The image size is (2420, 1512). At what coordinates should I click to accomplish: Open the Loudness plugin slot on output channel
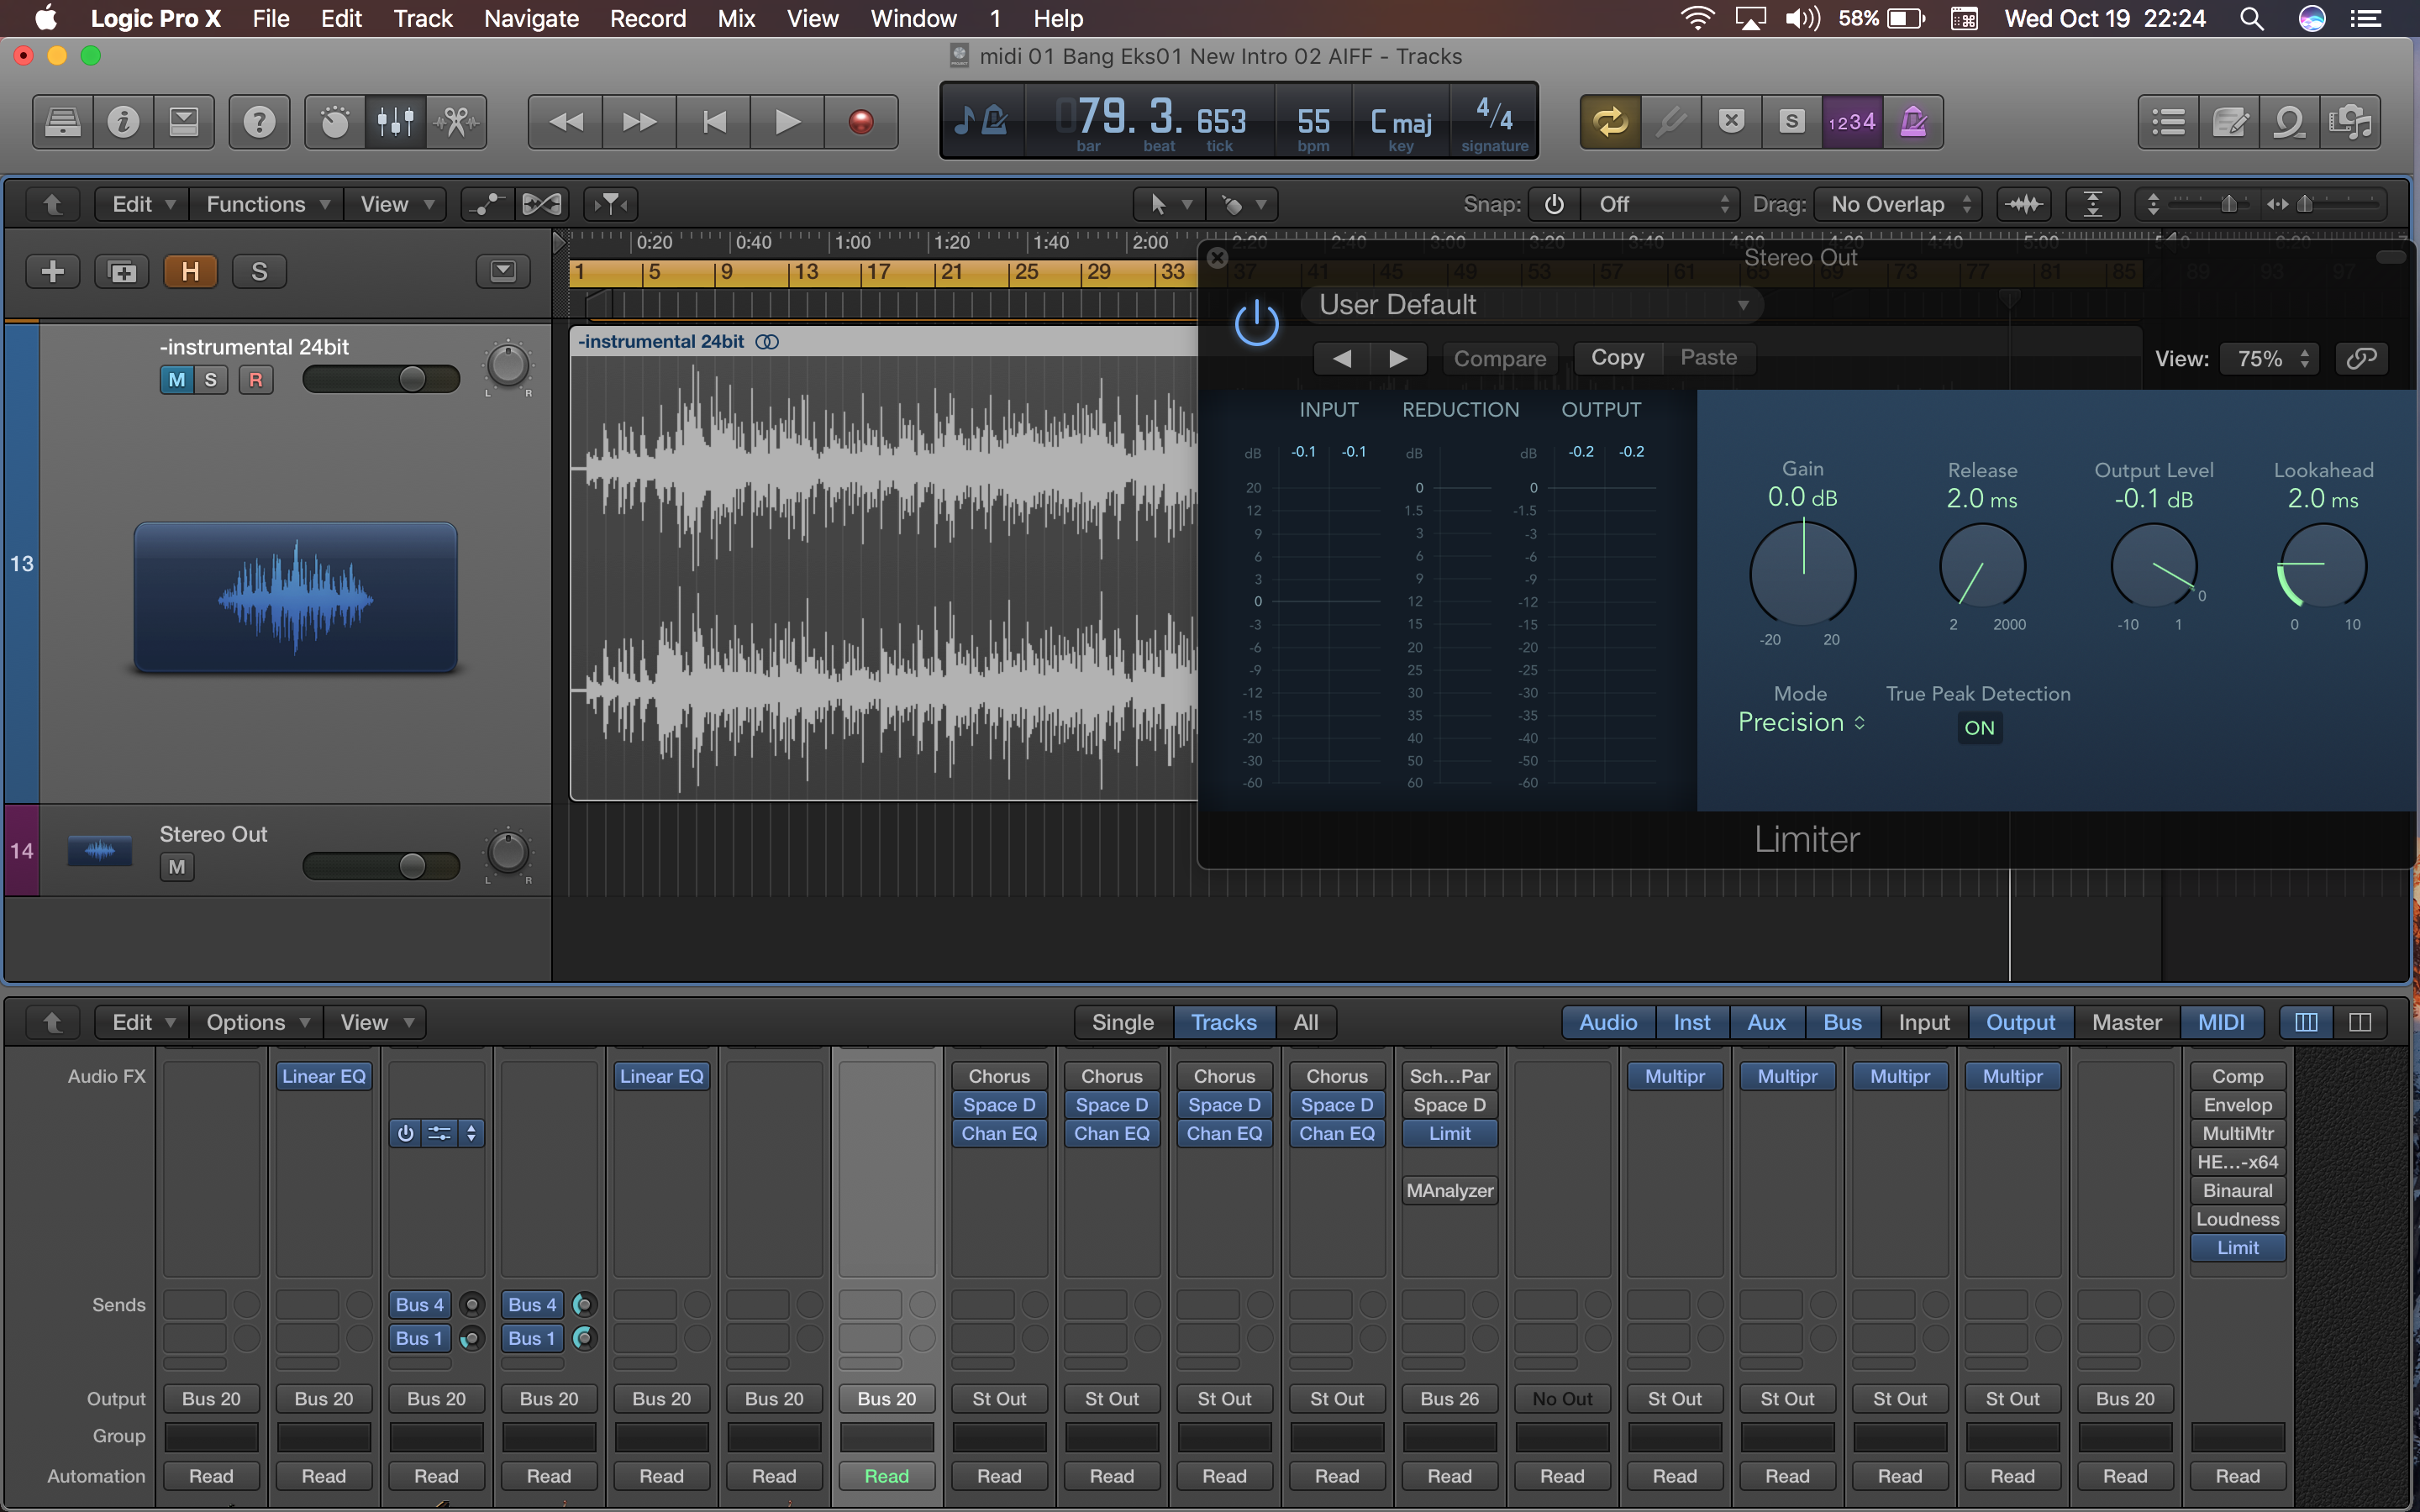pos(2237,1219)
